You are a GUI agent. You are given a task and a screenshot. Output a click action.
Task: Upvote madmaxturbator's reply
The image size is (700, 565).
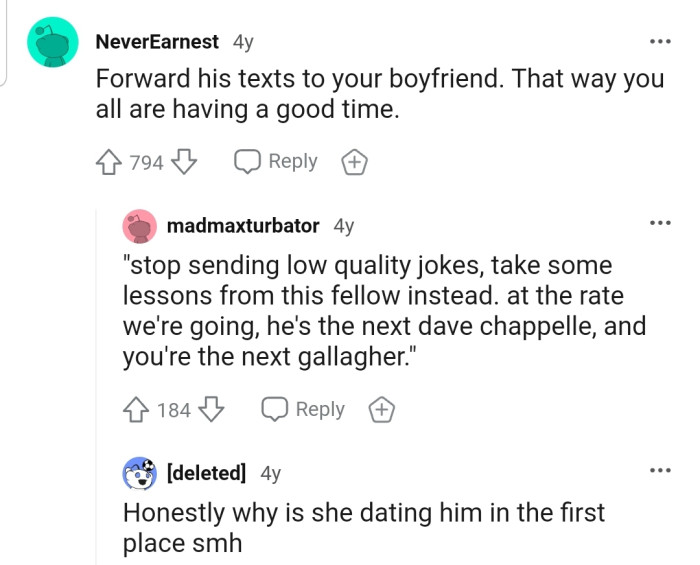[137, 409]
